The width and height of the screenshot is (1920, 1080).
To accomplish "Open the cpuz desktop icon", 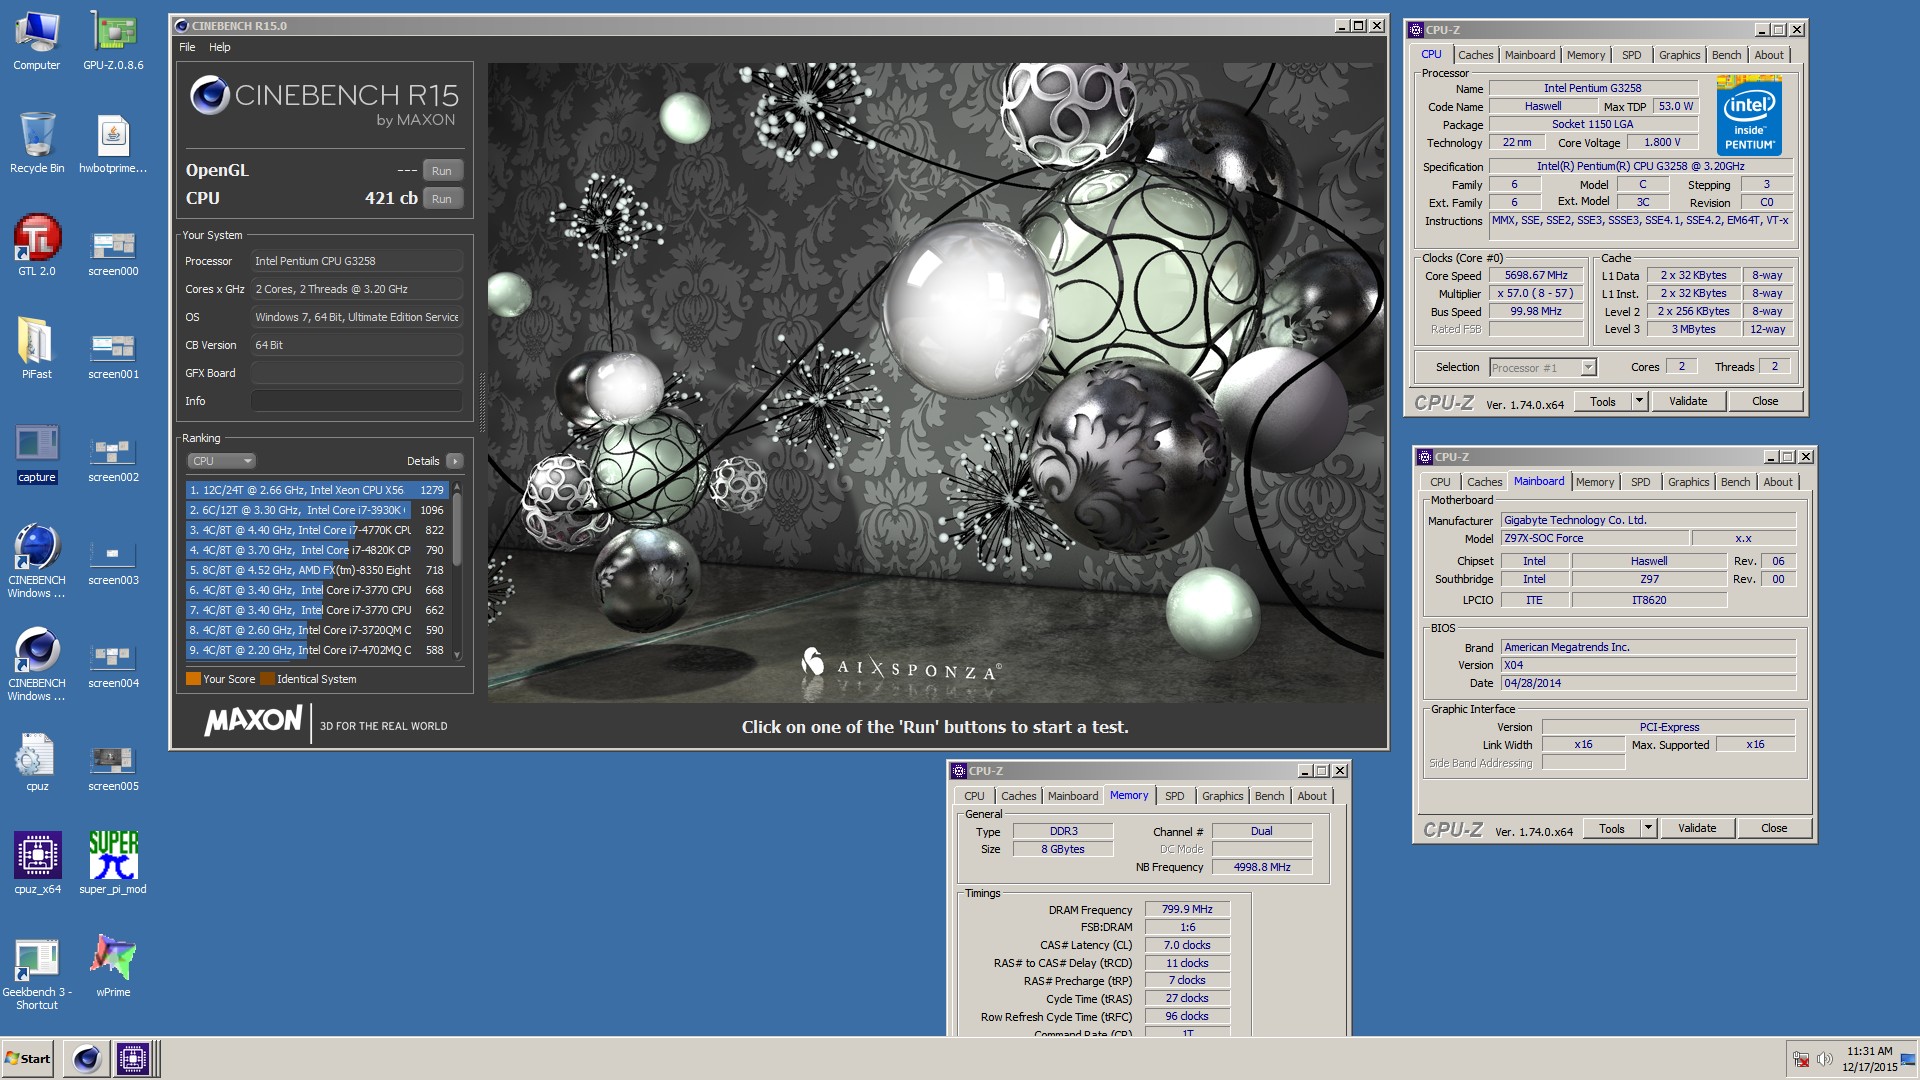I will 37,761.
